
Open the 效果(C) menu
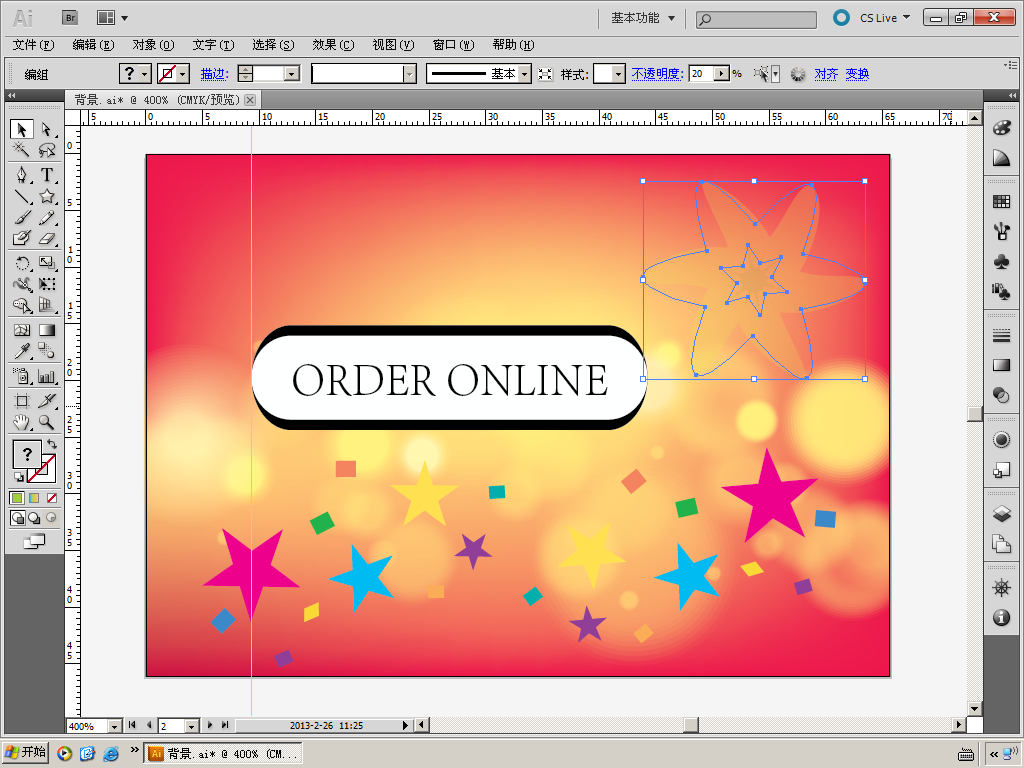pyautogui.click(x=333, y=45)
